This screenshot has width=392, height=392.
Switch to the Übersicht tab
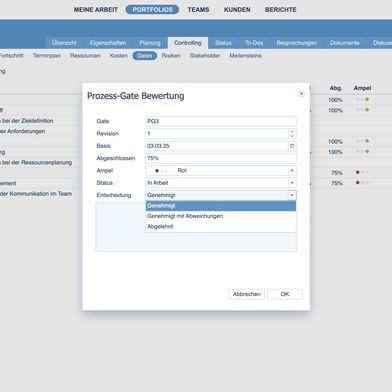coord(64,43)
